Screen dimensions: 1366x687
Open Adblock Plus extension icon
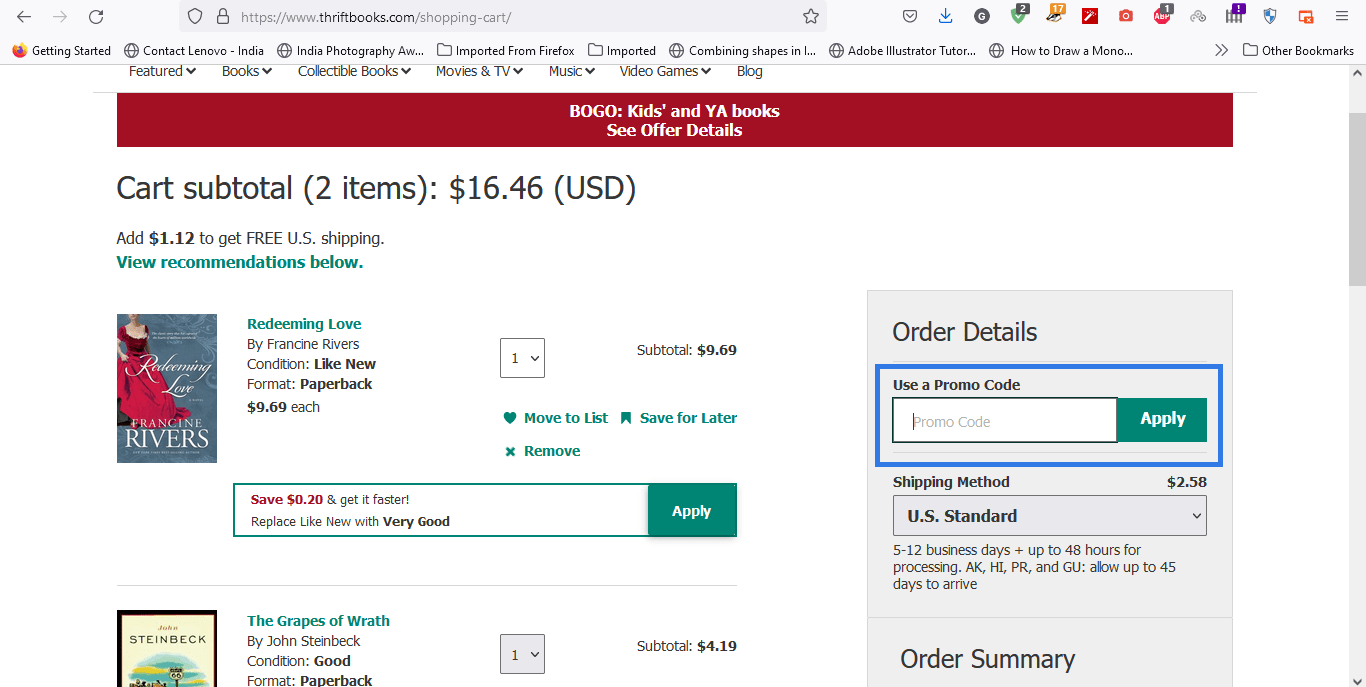click(x=1162, y=15)
